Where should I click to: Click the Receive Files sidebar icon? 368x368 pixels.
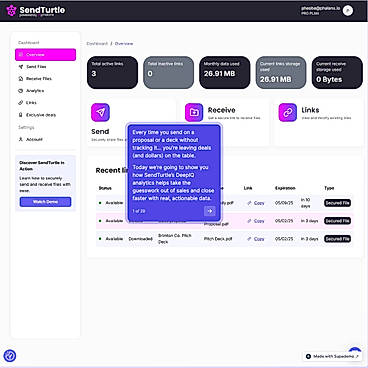point(21,79)
